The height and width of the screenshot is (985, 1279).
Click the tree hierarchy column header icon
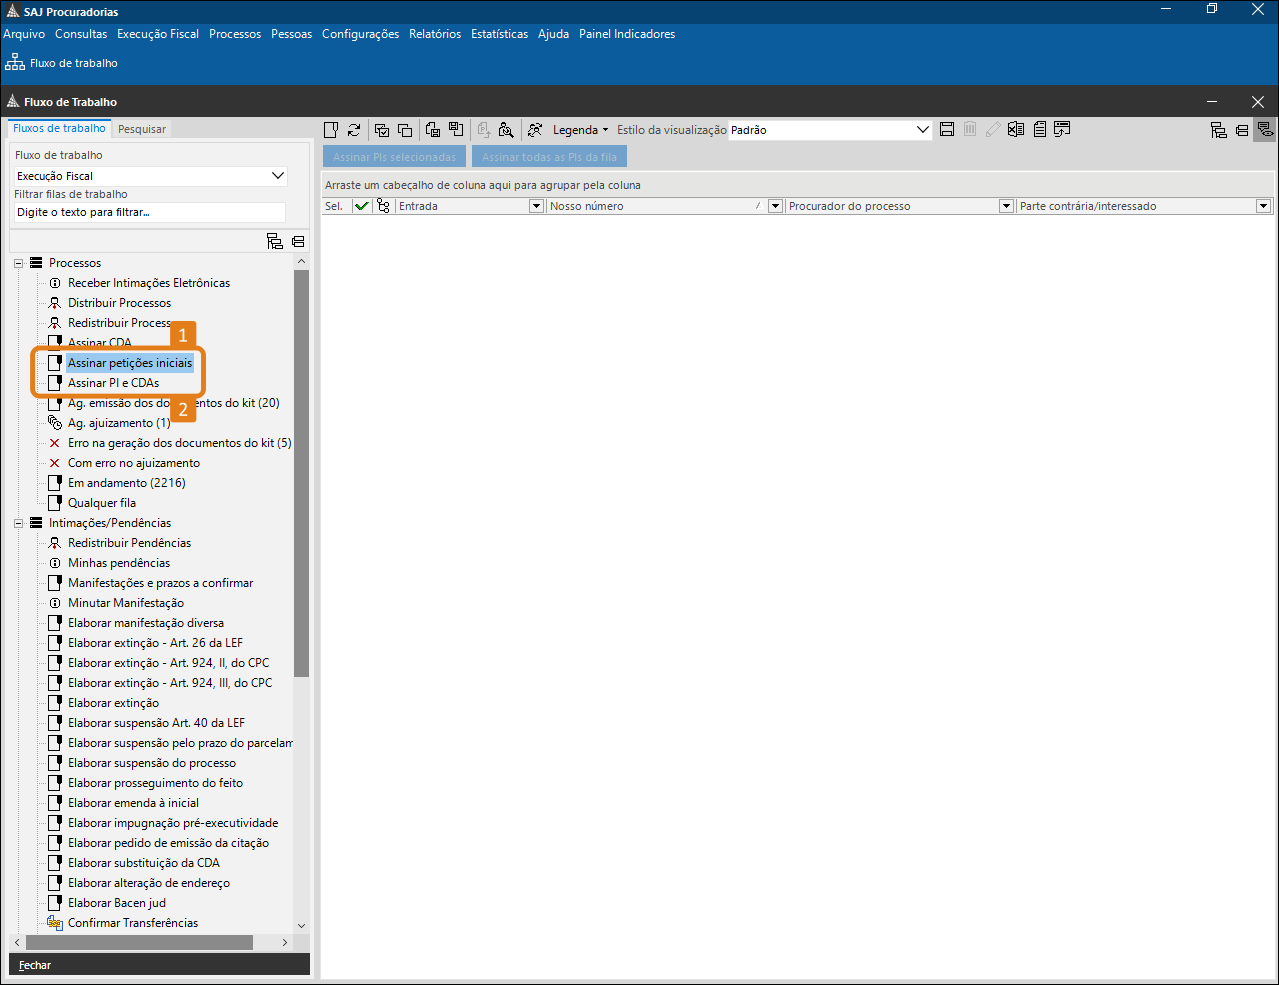tap(383, 206)
